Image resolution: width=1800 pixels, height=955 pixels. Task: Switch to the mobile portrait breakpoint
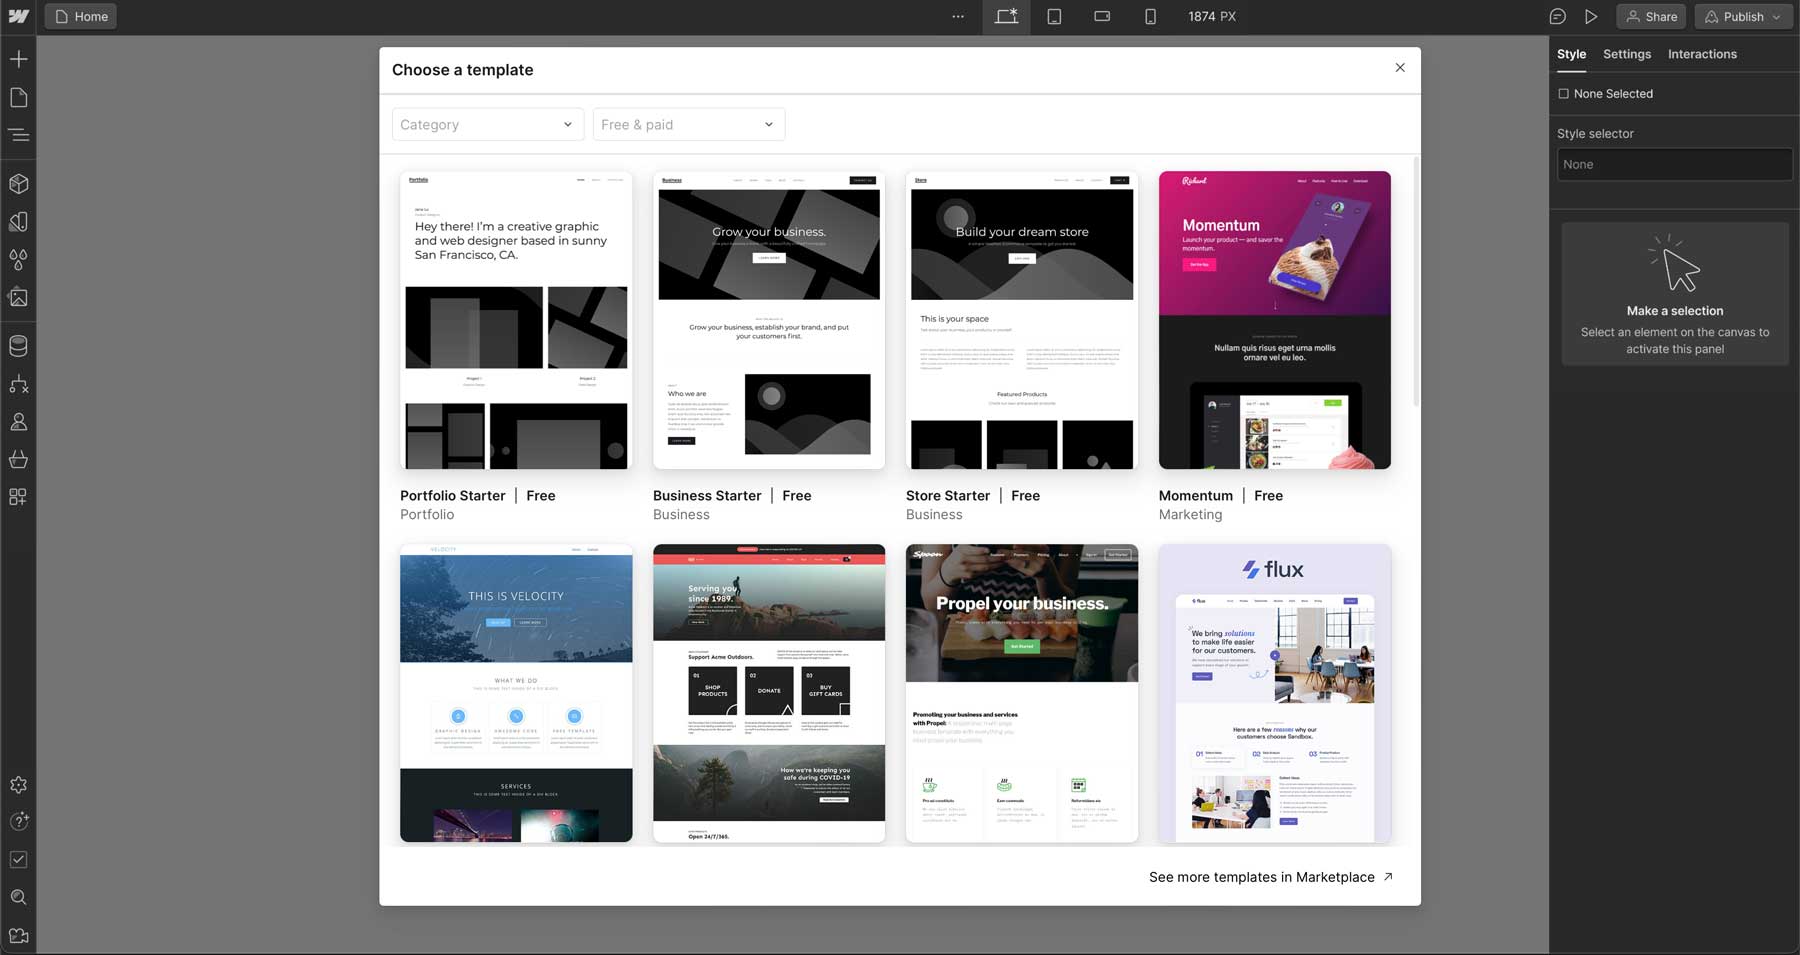click(1151, 16)
